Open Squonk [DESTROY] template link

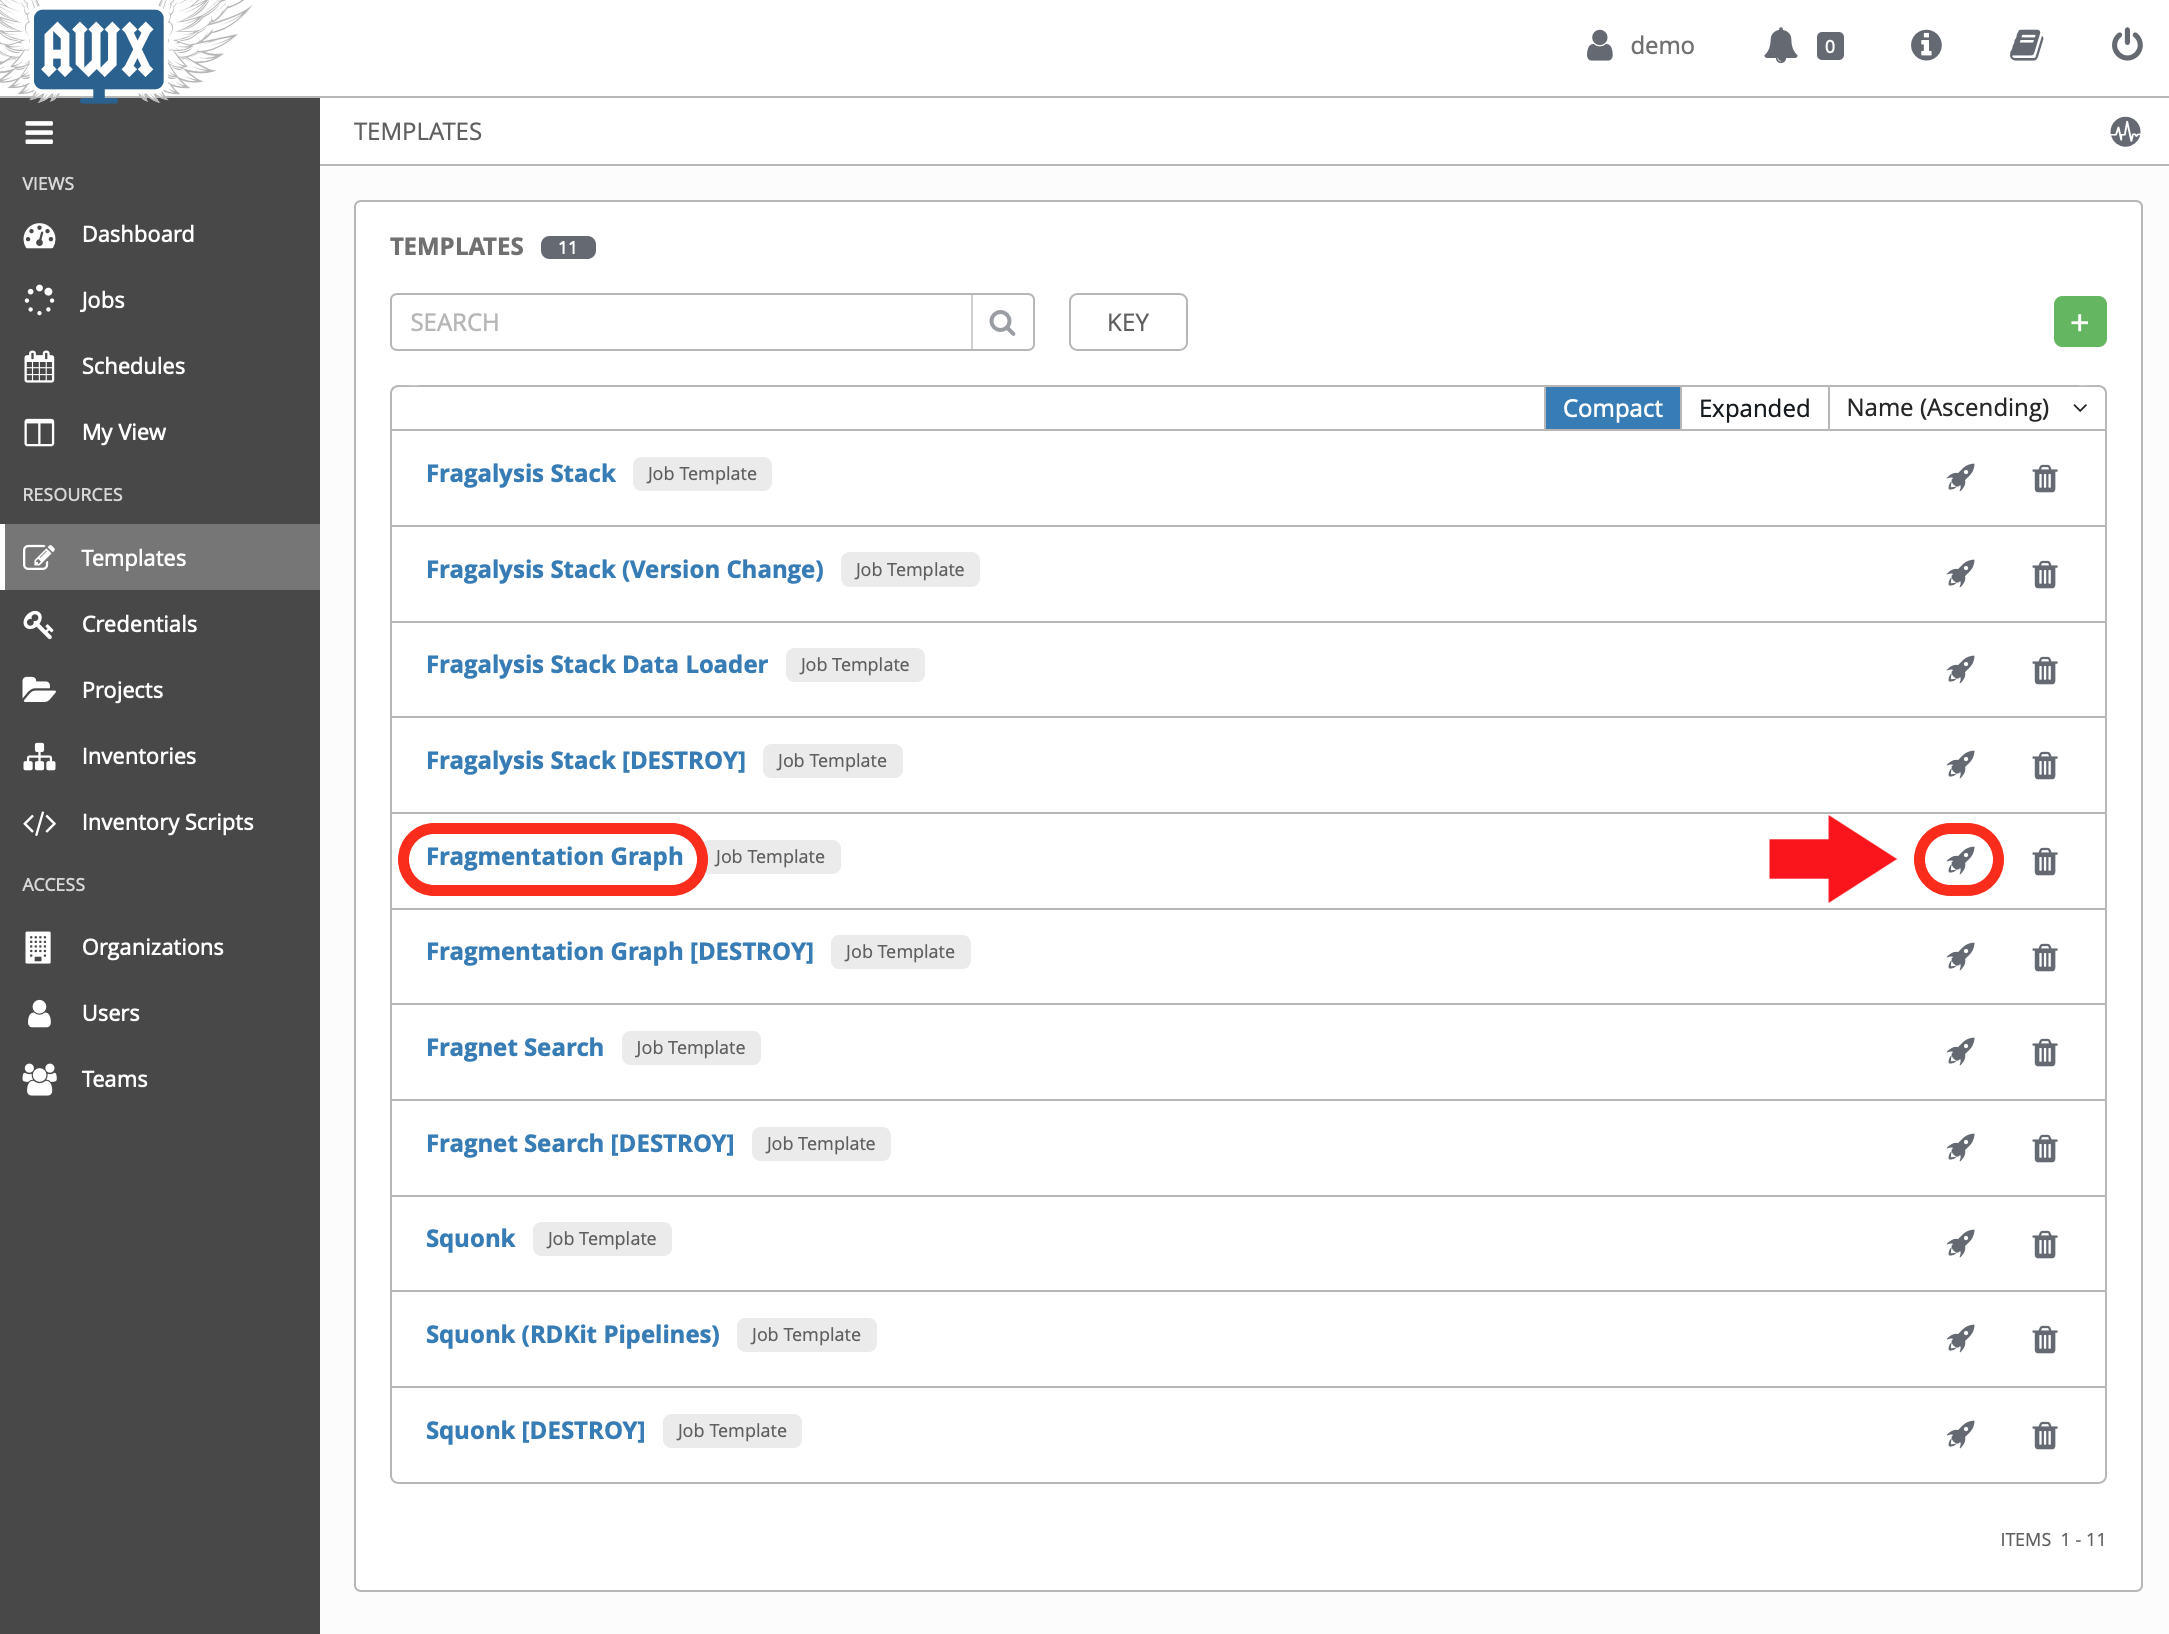535,1430
